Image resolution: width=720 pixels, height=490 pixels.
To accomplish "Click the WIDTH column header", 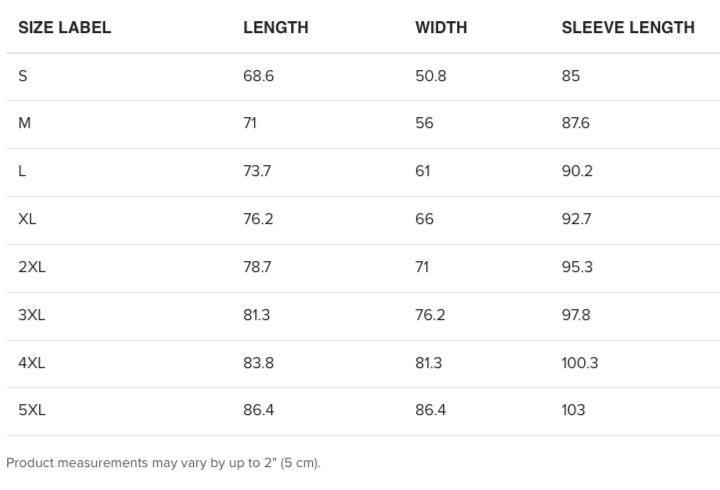I will pyautogui.click(x=441, y=28).
